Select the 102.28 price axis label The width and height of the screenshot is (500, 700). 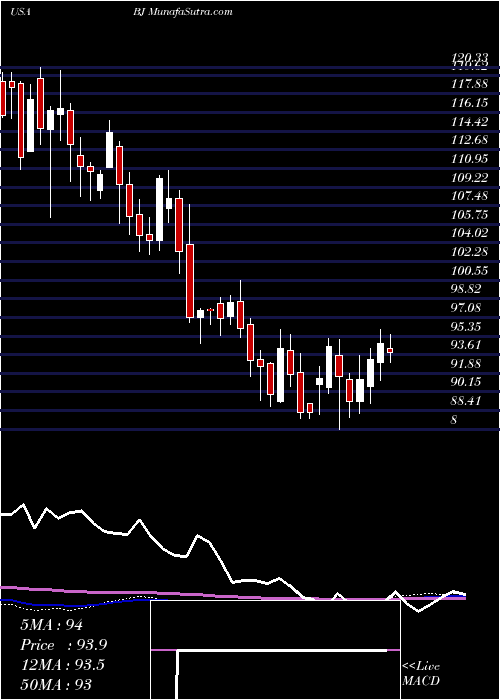pos(469,252)
